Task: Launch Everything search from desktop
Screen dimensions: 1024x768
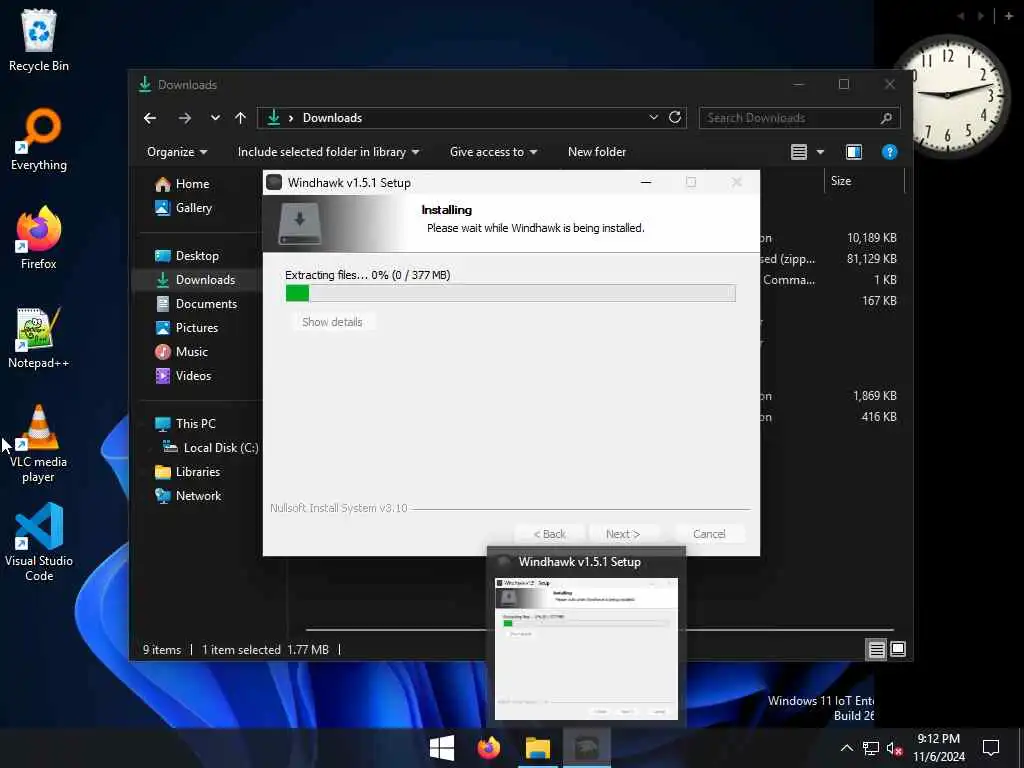Action: (x=39, y=140)
